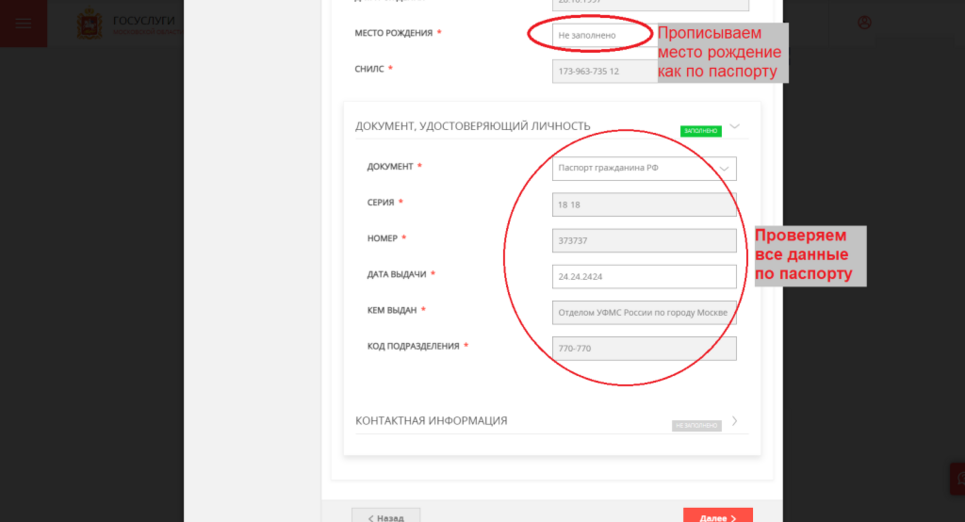
Task: Expand the Контактная информация section arrow
Action: pyautogui.click(x=735, y=421)
